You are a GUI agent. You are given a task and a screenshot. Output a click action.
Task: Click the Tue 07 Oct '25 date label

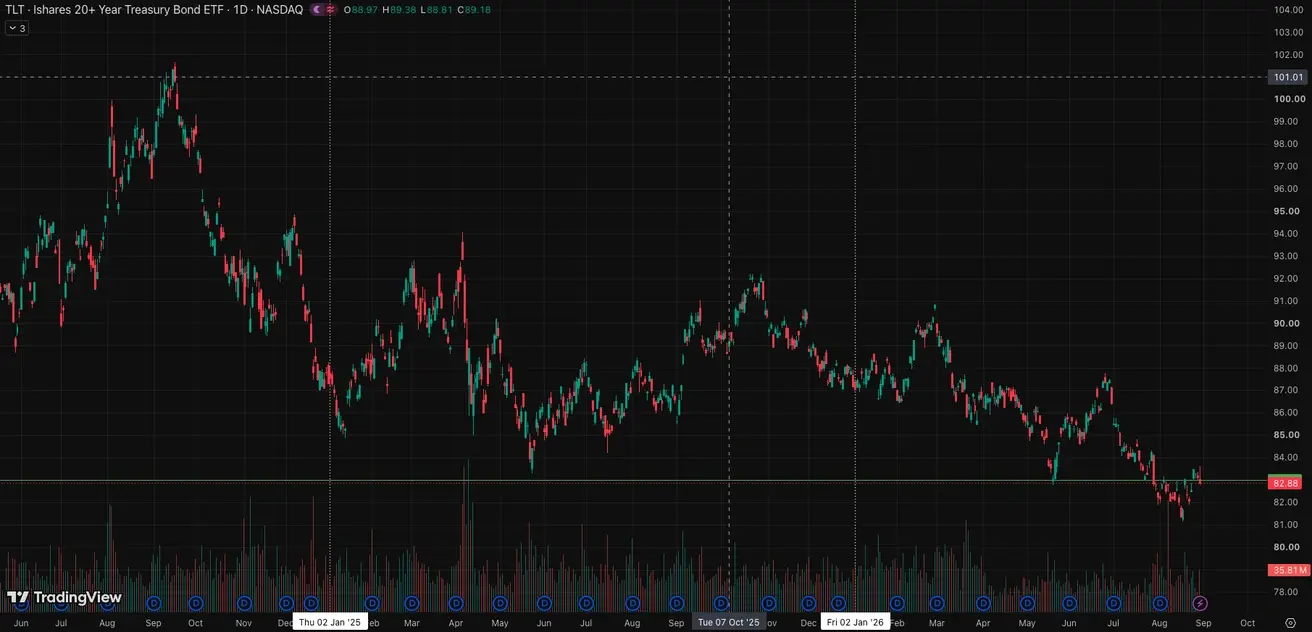click(x=728, y=622)
